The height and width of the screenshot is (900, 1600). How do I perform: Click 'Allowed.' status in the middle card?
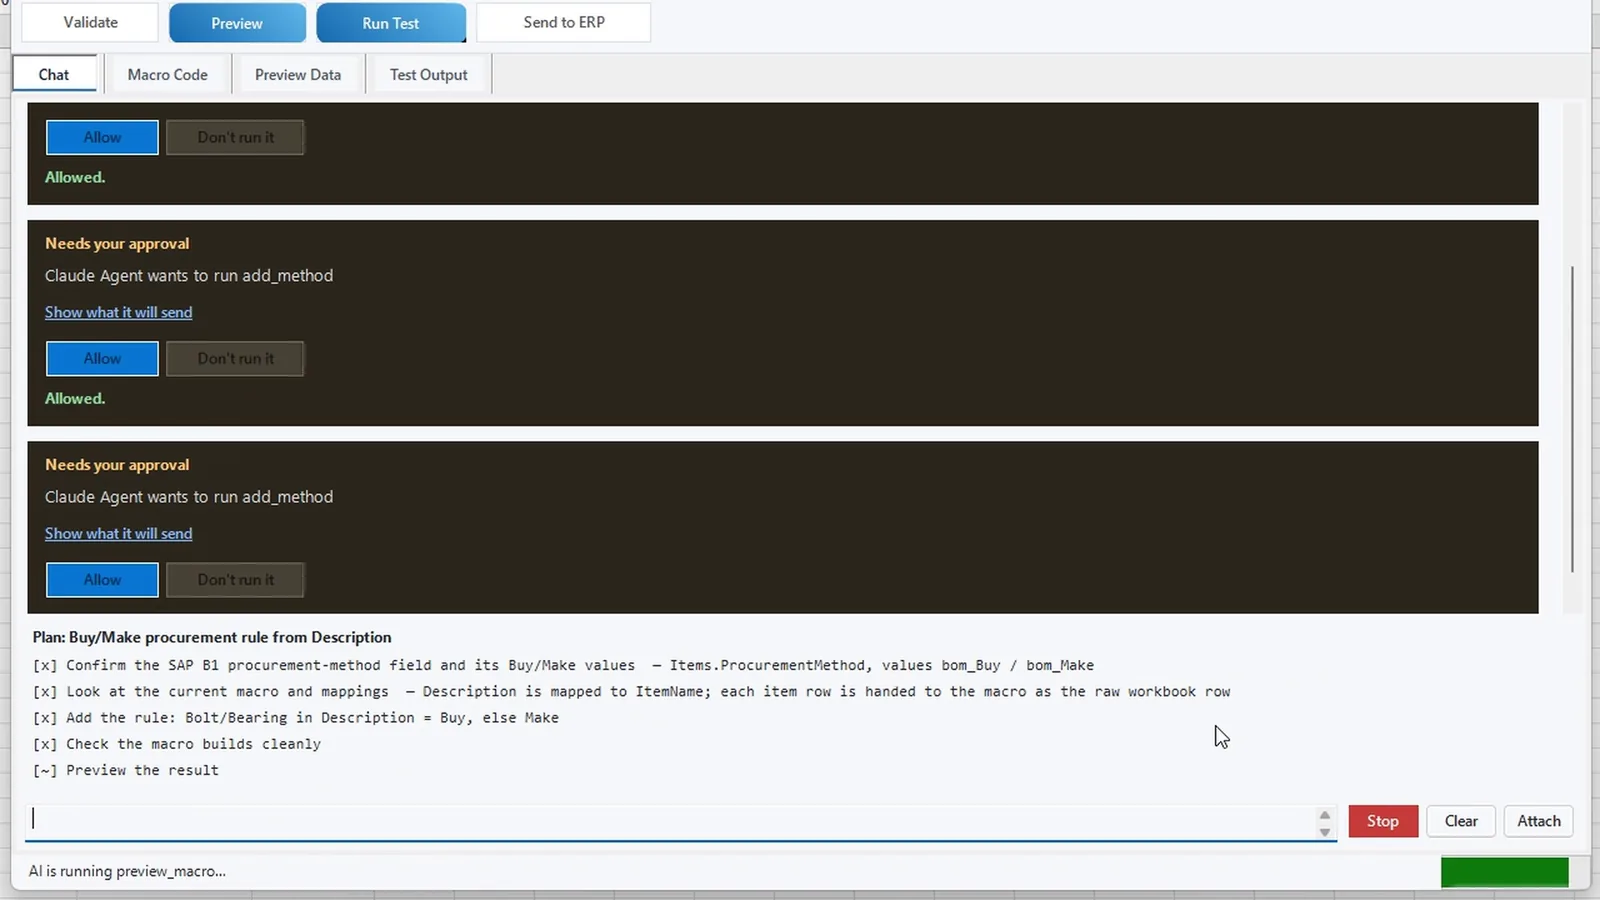[x=75, y=398]
